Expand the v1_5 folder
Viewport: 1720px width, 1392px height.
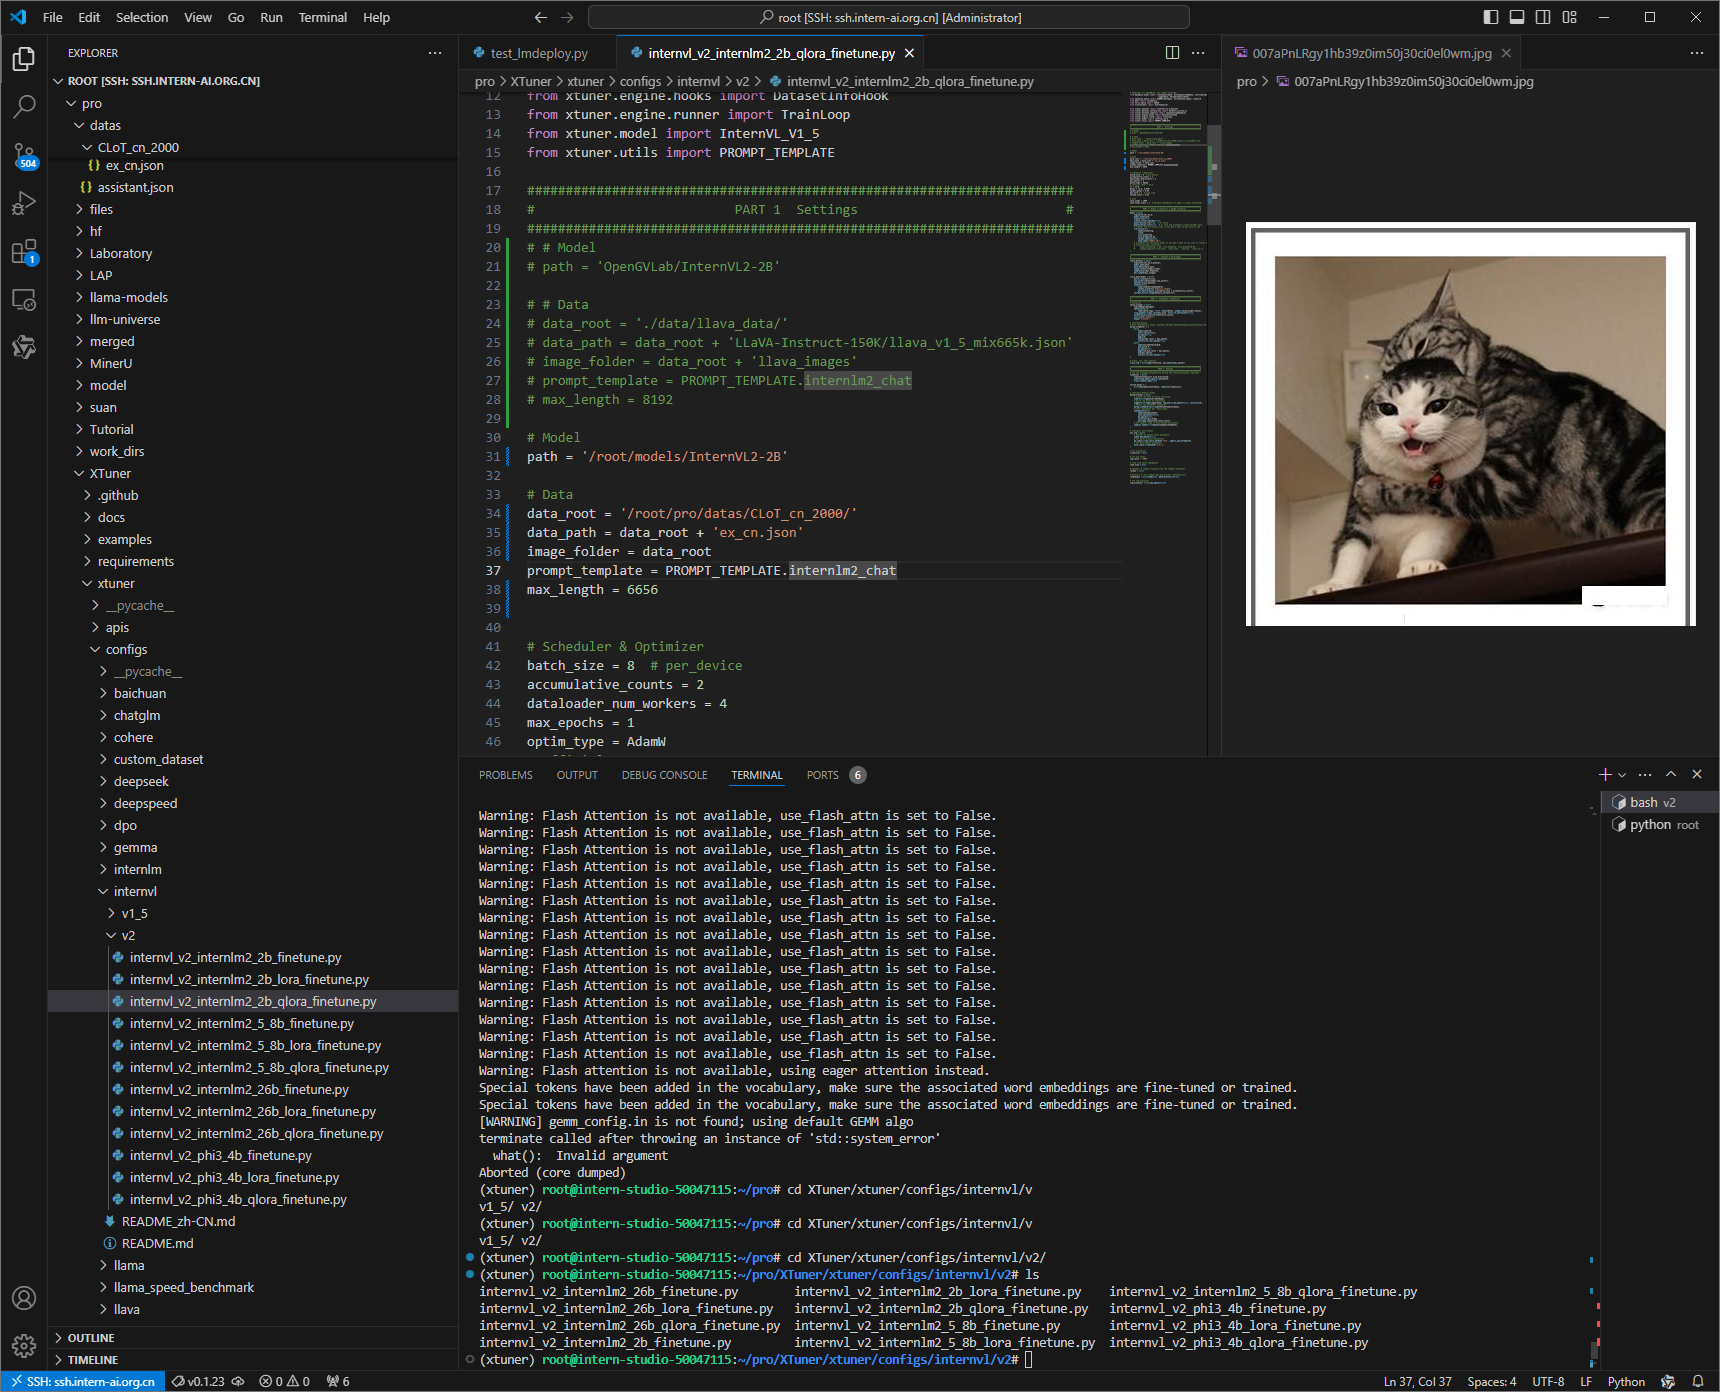tap(253, 913)
